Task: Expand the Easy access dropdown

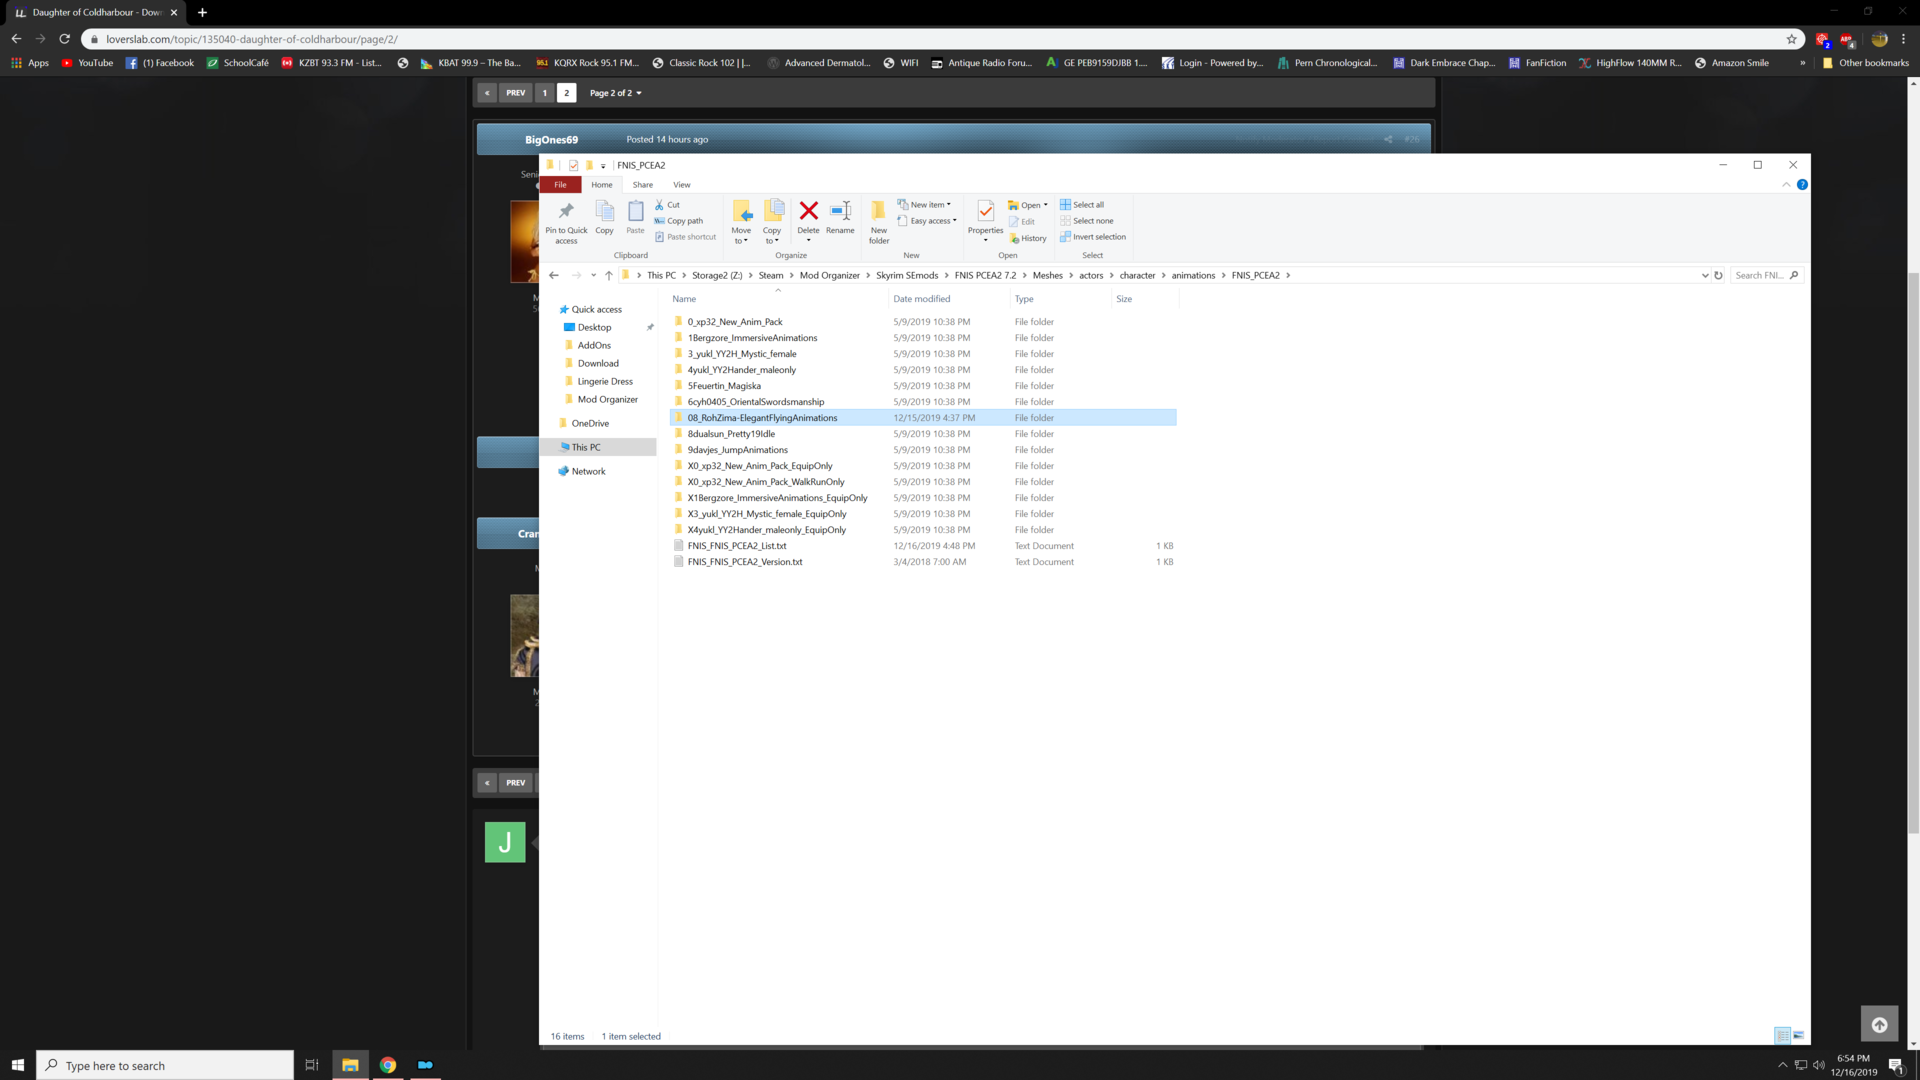Action: click(927, 221)
